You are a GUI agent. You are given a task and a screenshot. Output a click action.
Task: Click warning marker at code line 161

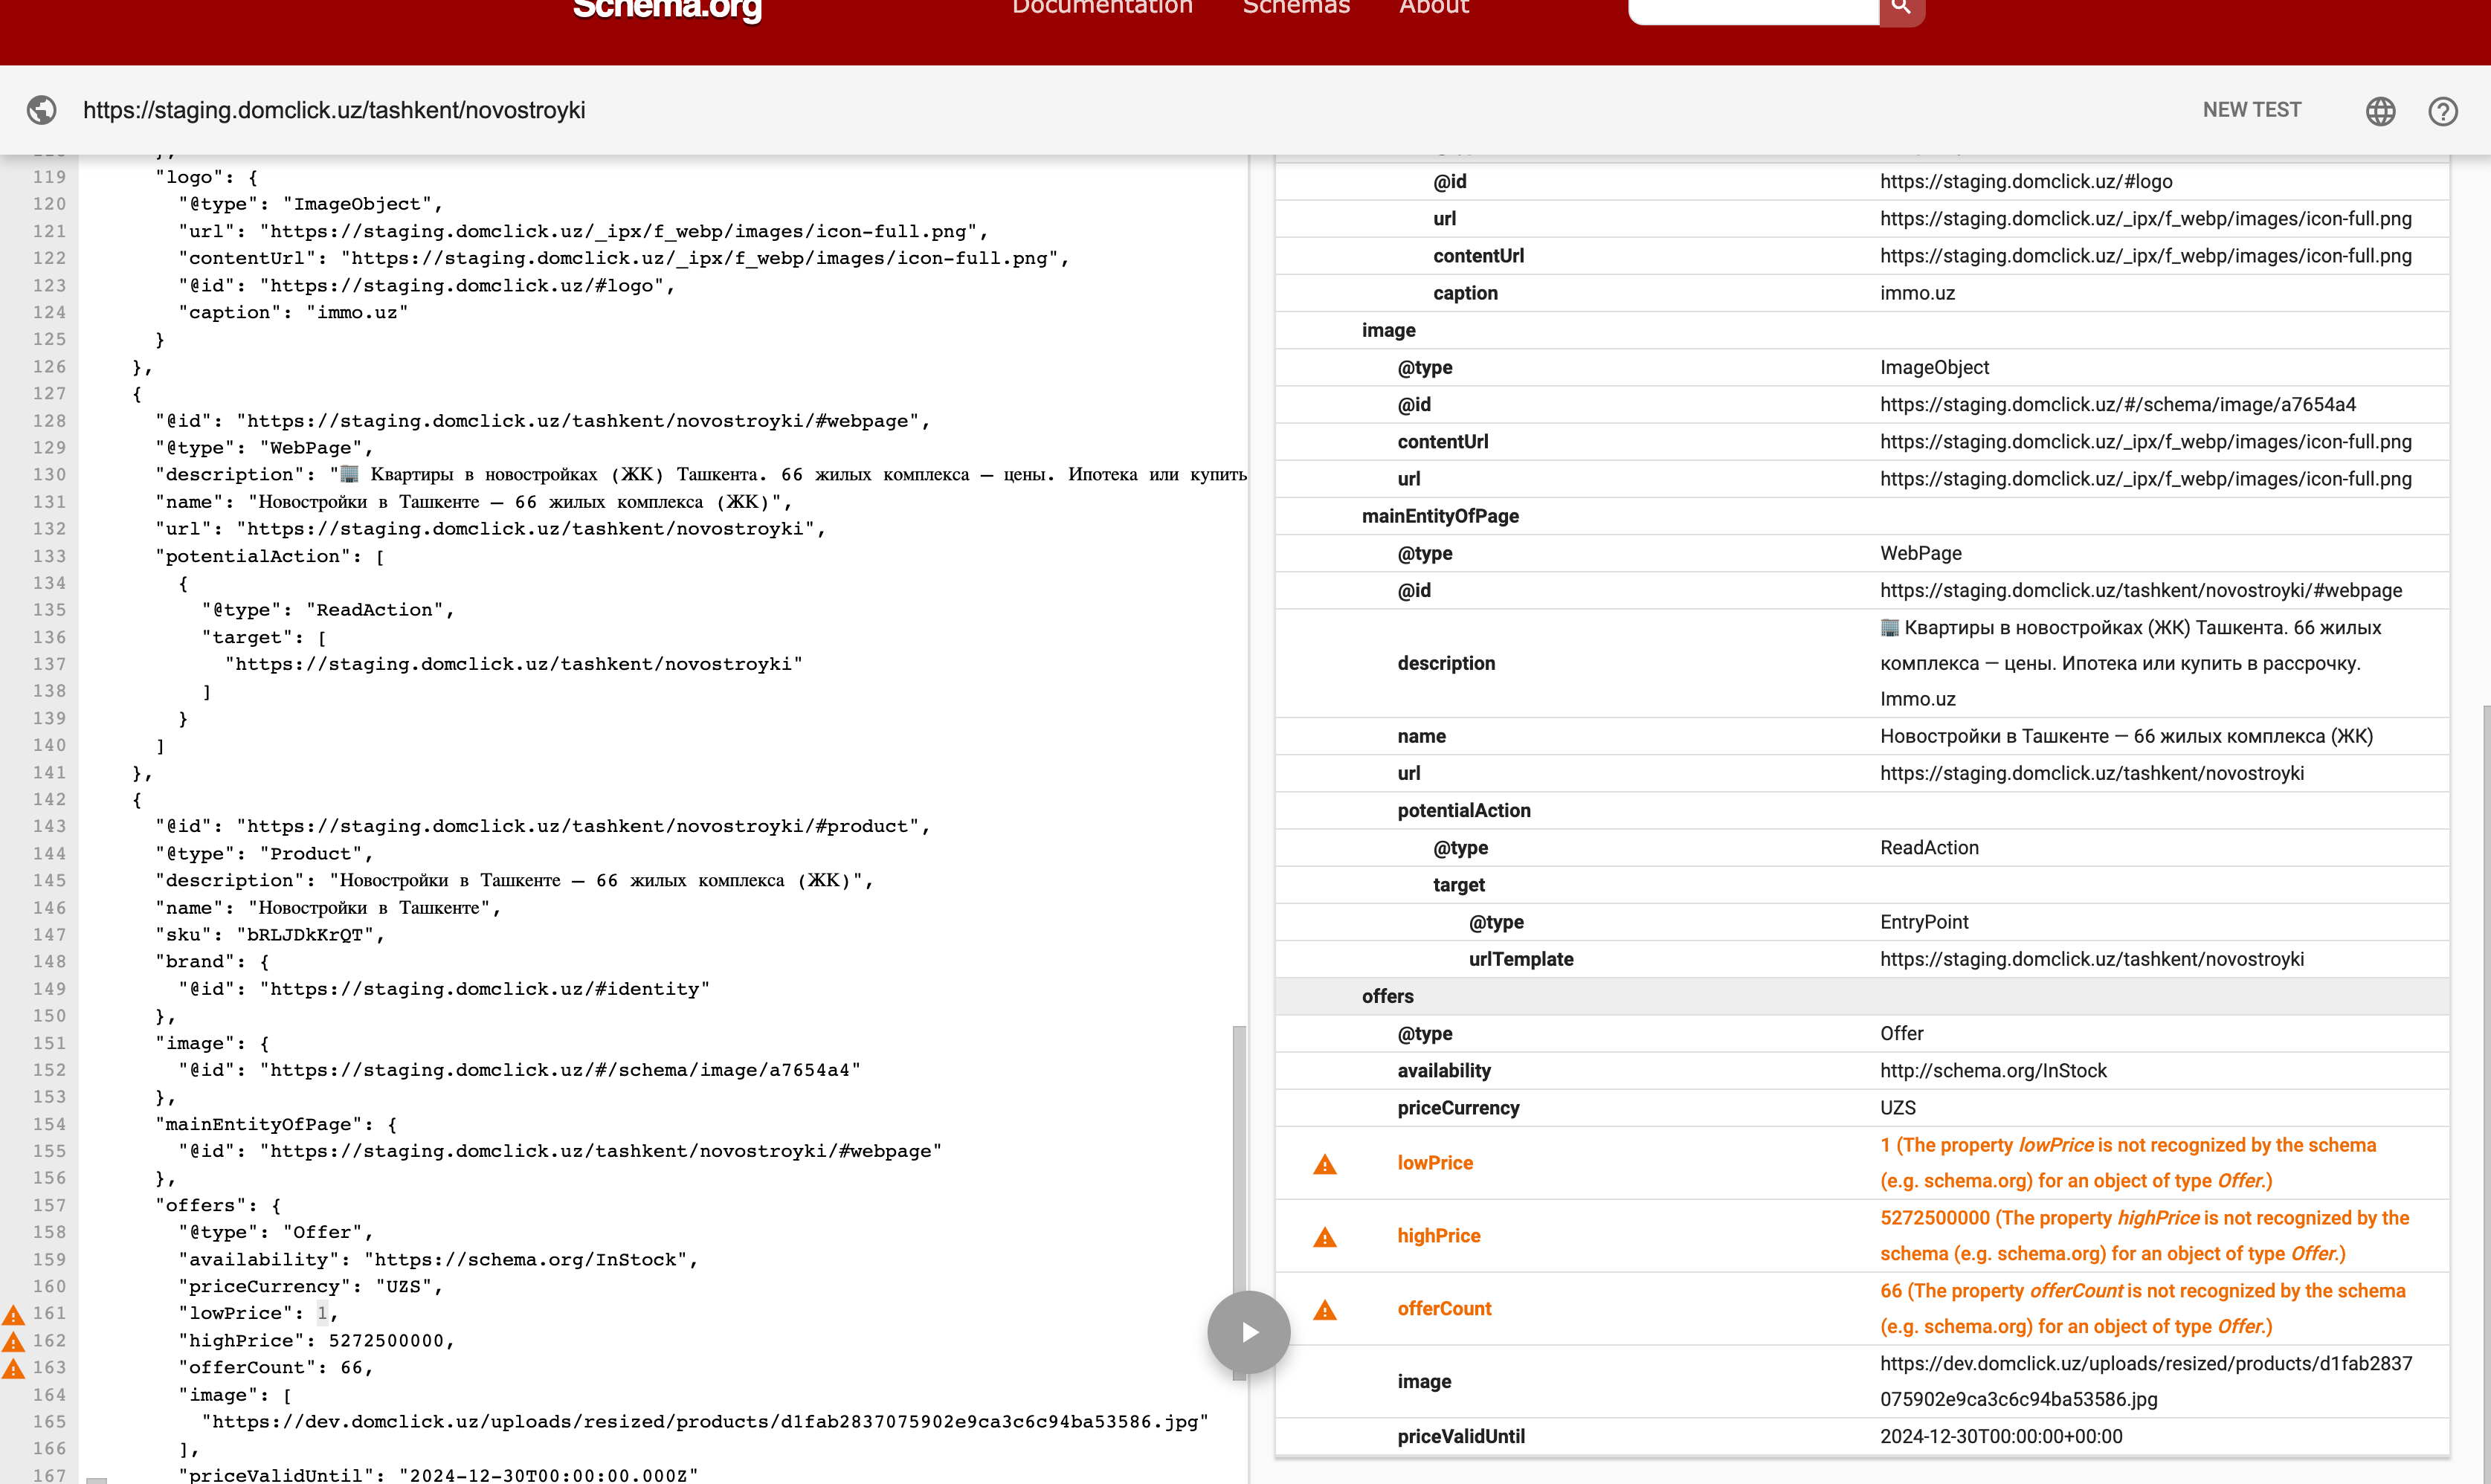click(x=14, y=1314)
